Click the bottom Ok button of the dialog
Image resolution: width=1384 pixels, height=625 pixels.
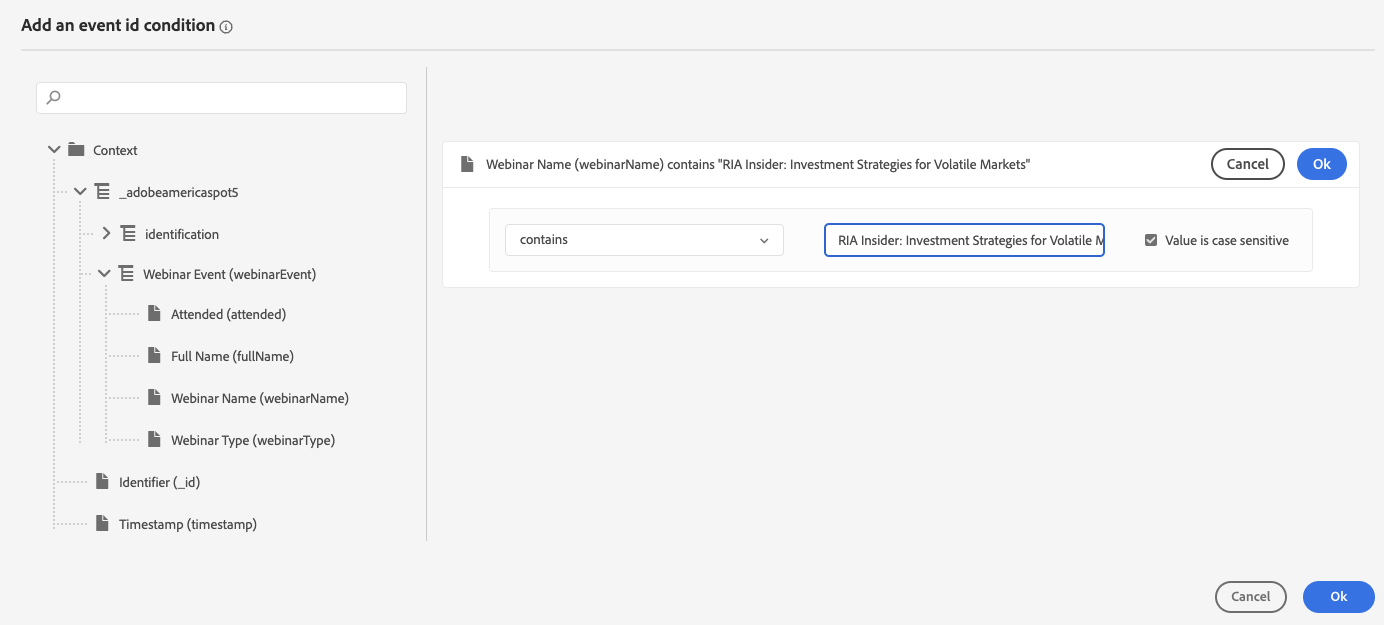point(1339,597)
